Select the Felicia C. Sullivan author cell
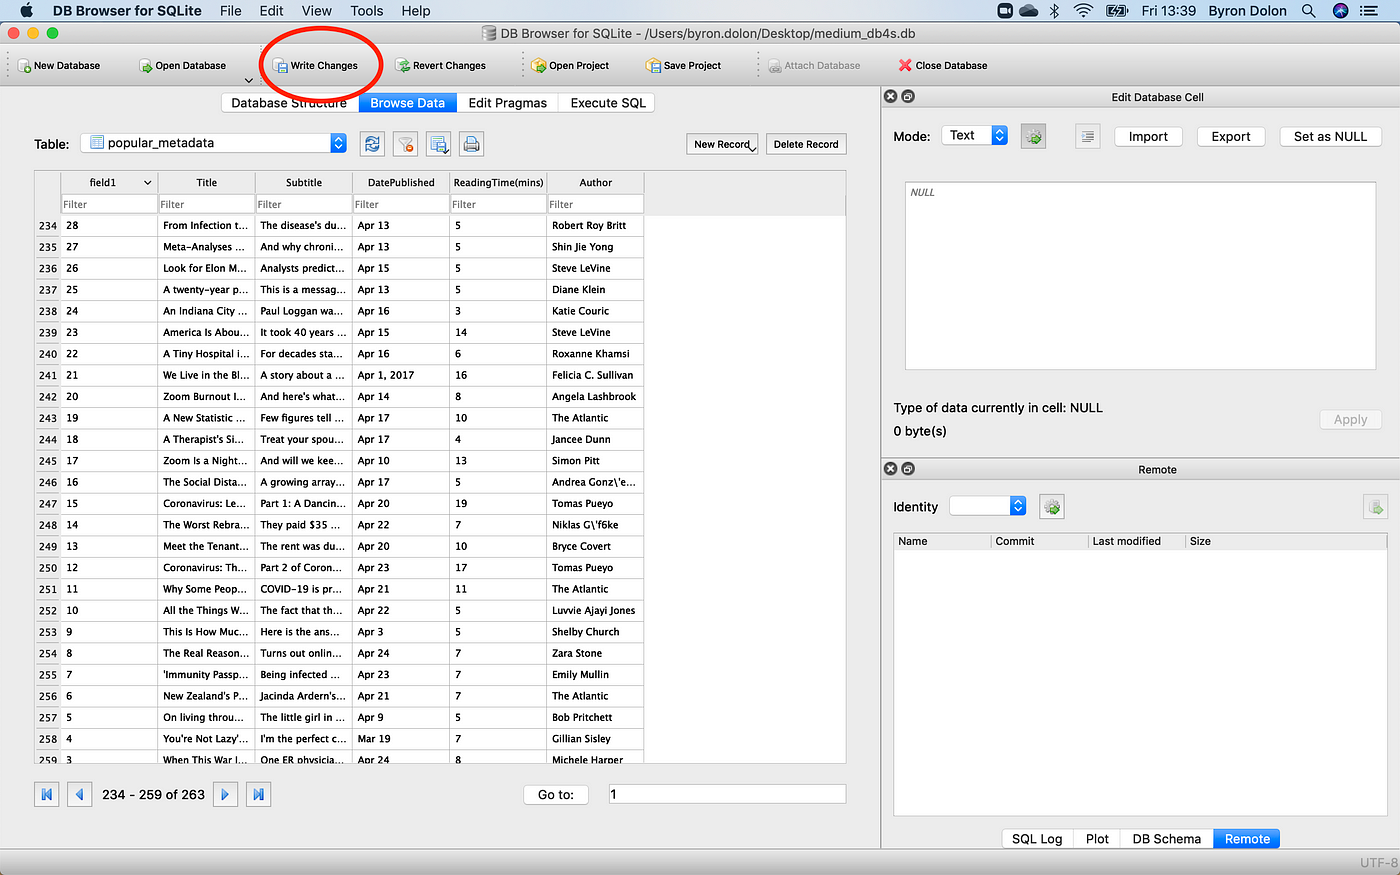 tap(595, 375)
